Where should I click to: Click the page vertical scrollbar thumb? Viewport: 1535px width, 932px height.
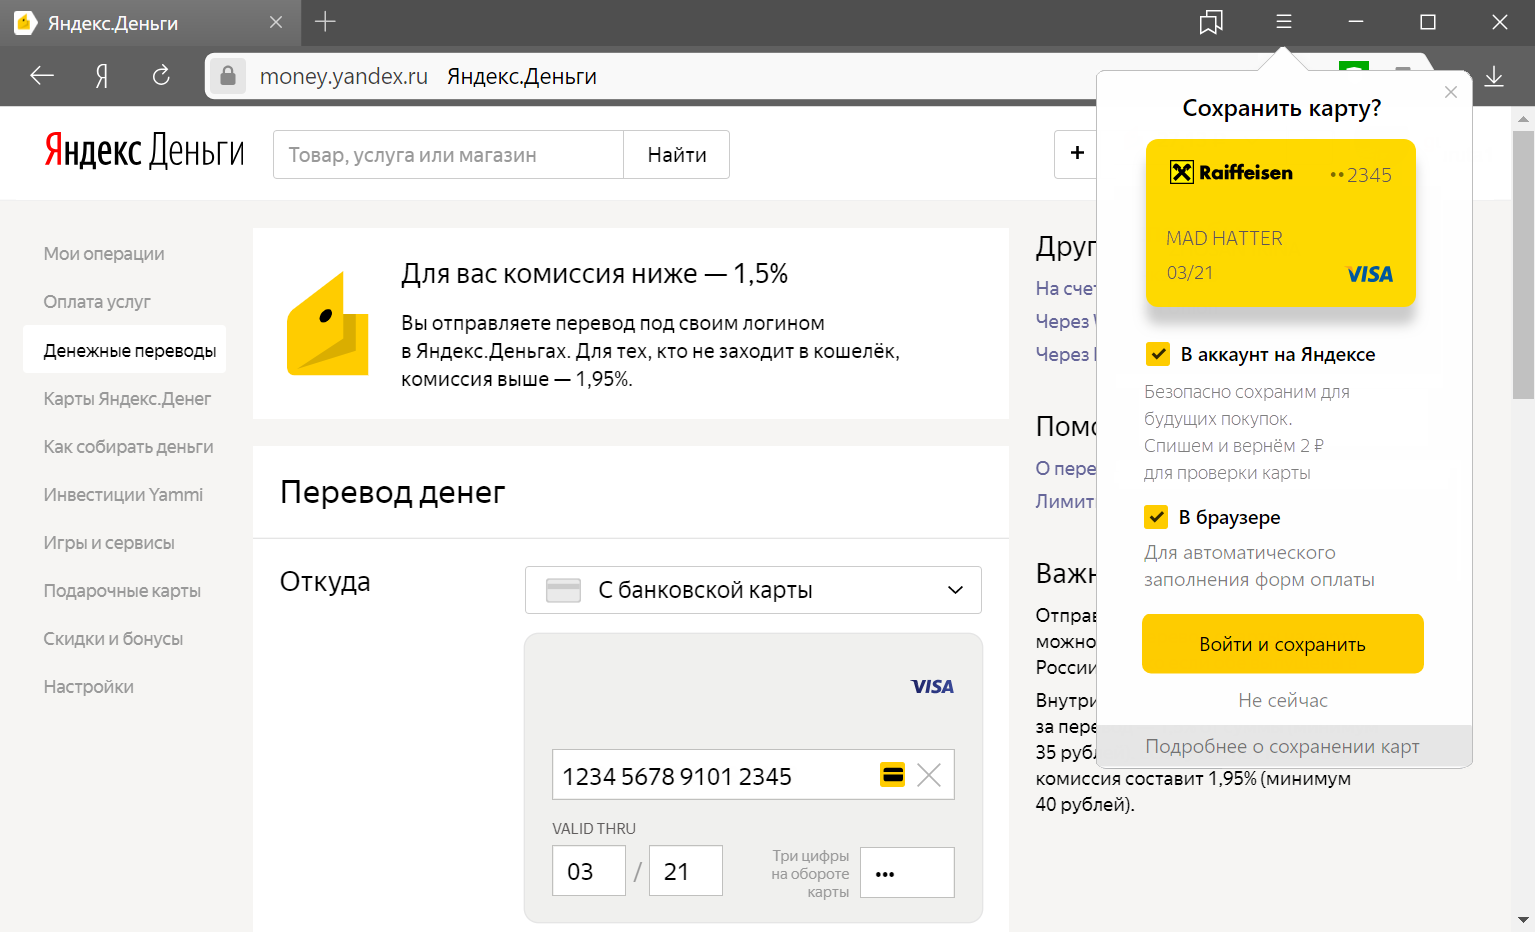pyautogui.click(x=1523, y=265)
